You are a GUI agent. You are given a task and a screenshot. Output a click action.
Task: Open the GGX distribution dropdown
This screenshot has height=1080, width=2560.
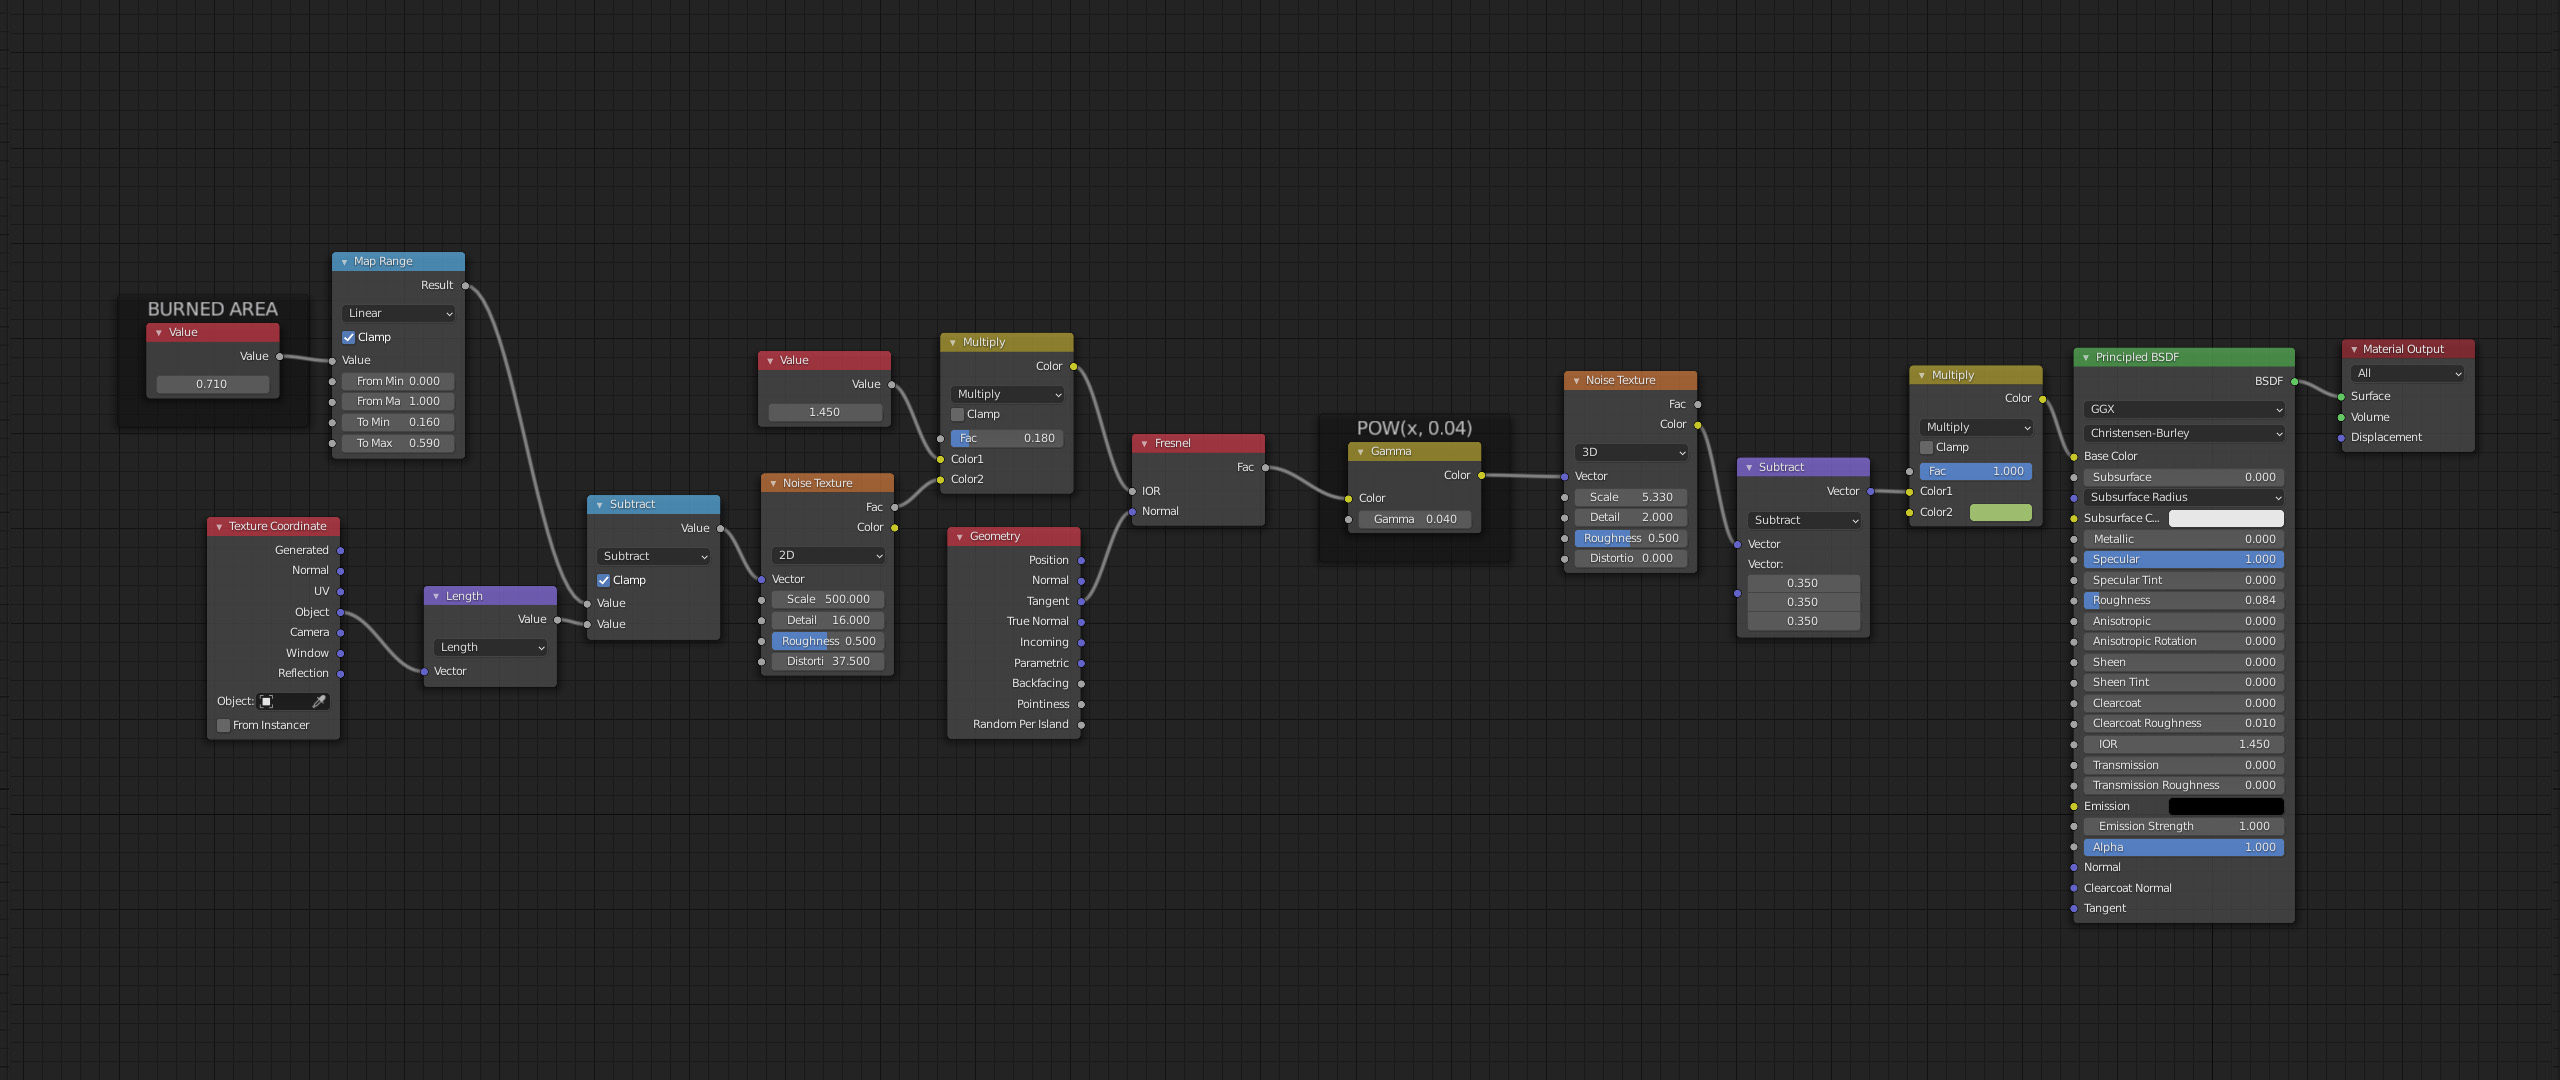pyautogui.click(x=2184, y=409)
